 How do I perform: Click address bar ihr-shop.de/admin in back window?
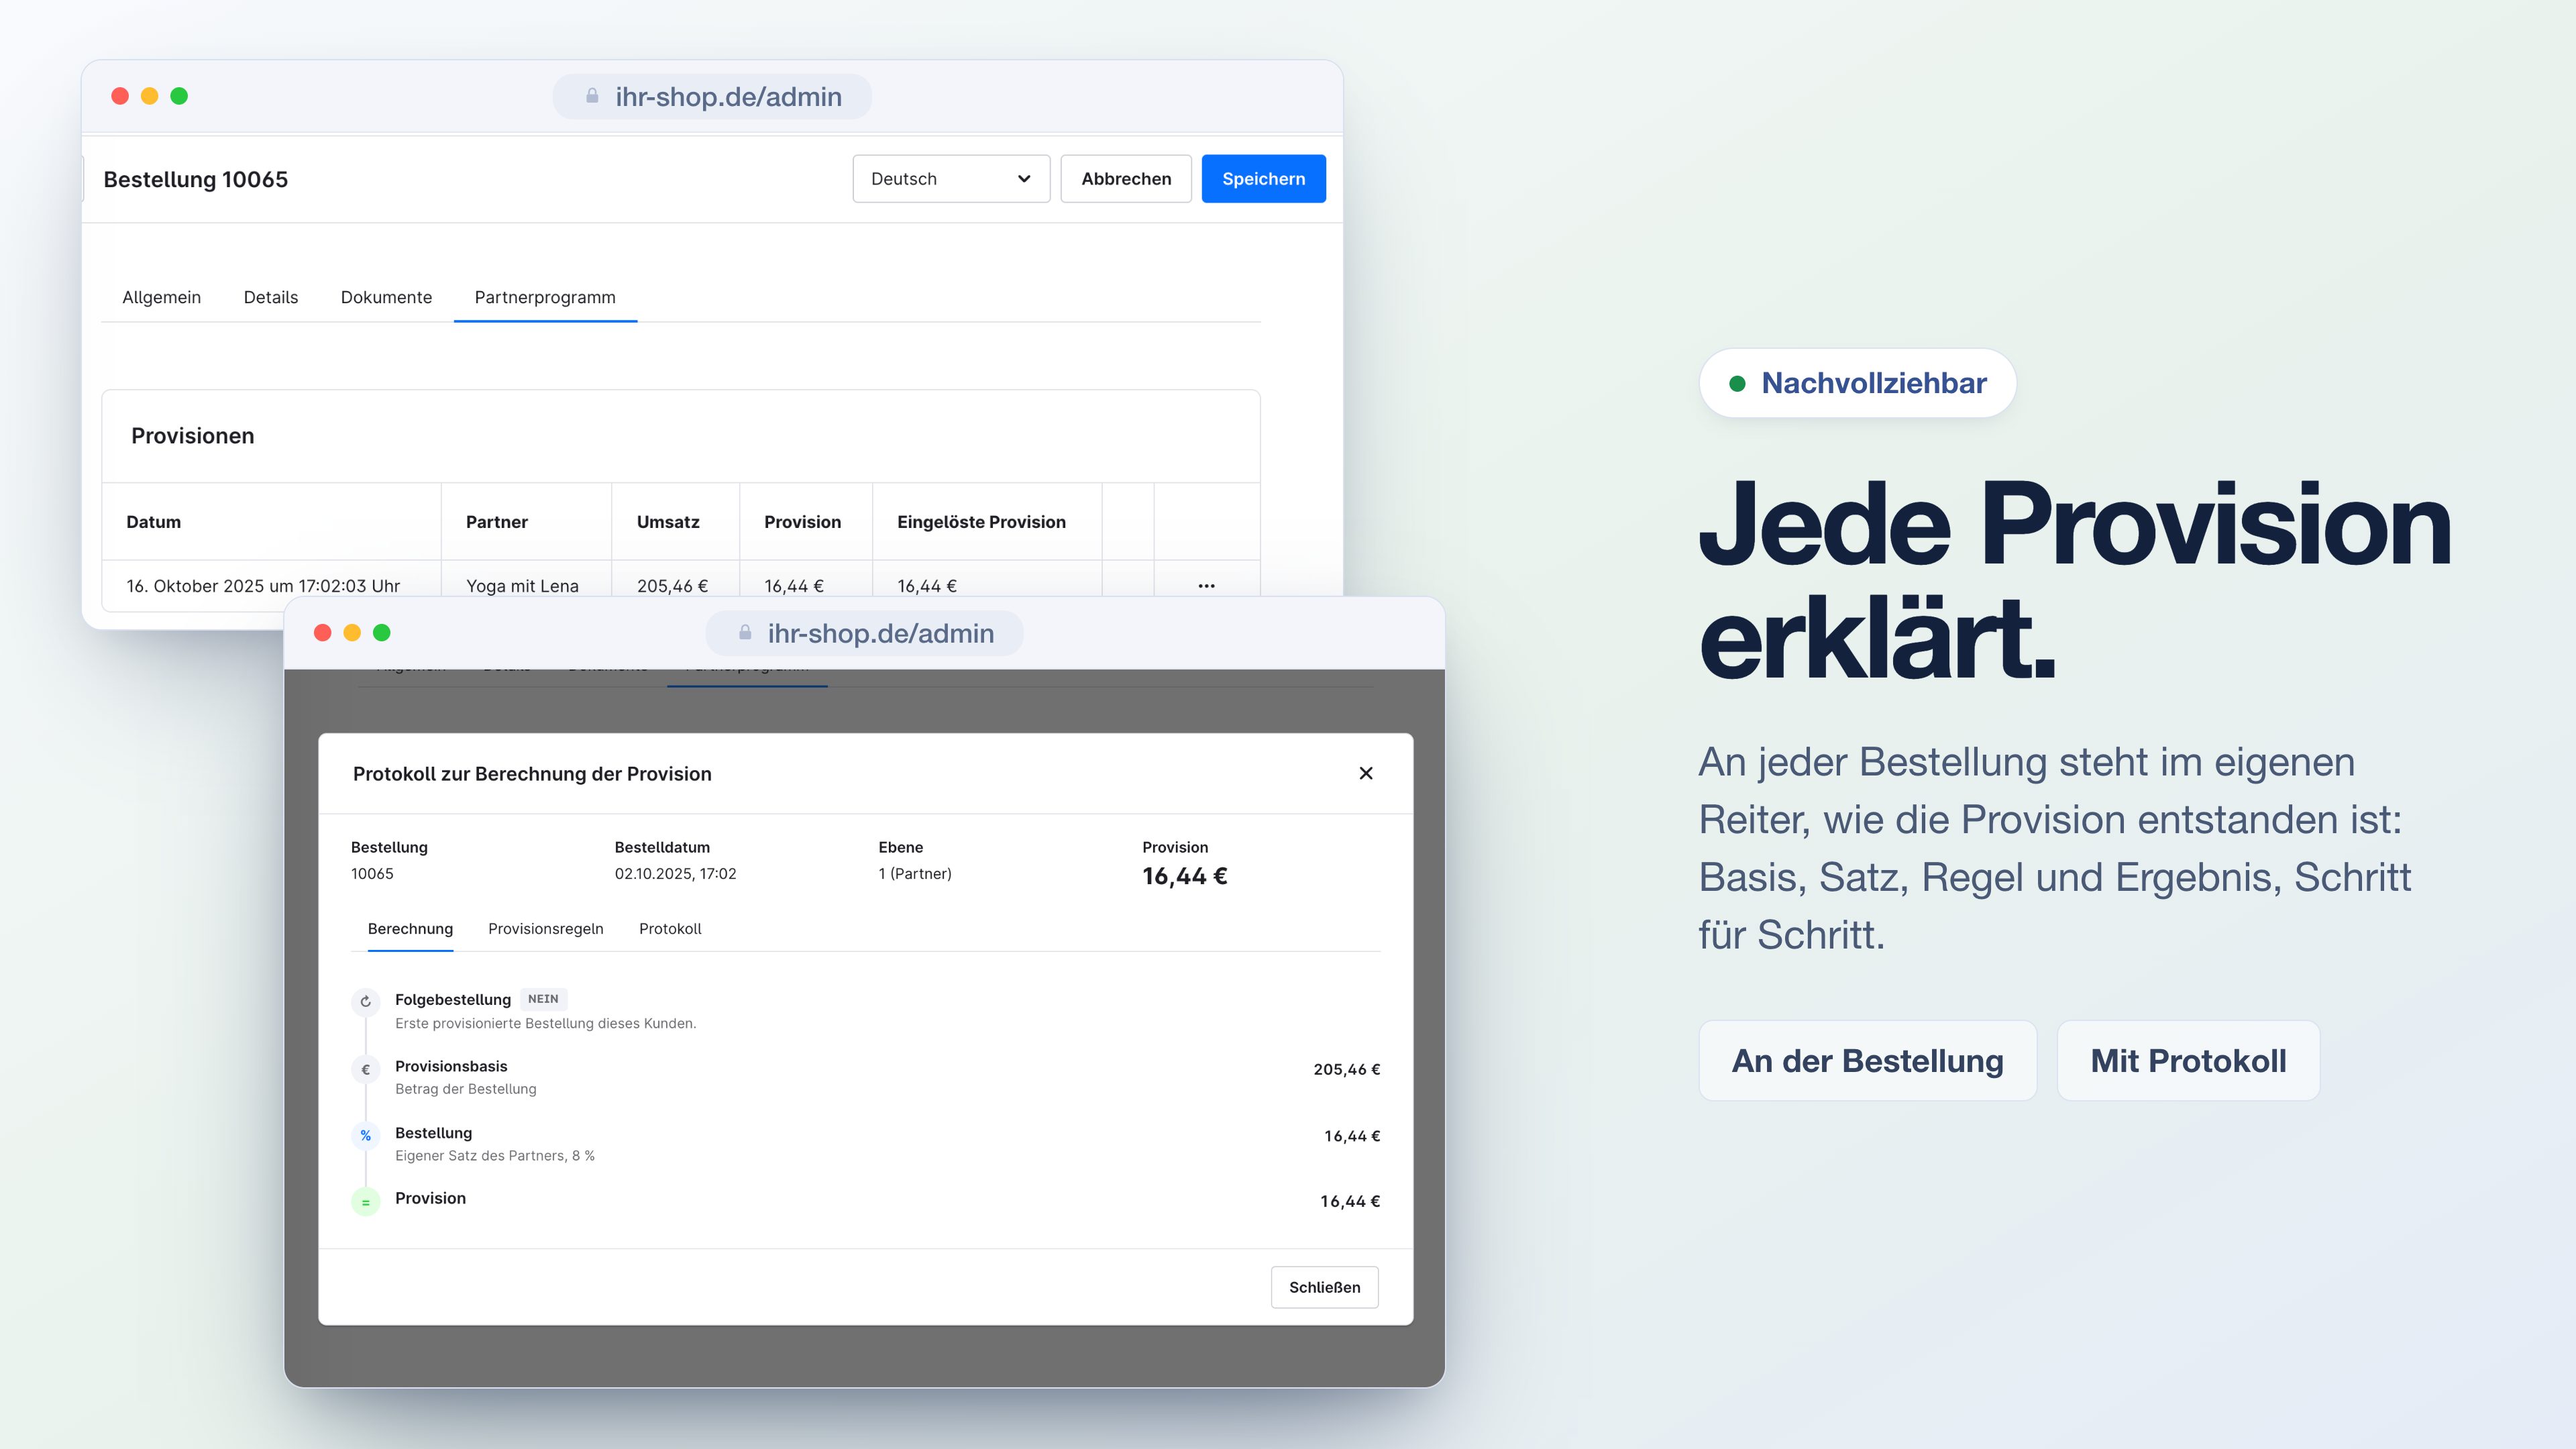pyautogui.click(x=712, y=96)
